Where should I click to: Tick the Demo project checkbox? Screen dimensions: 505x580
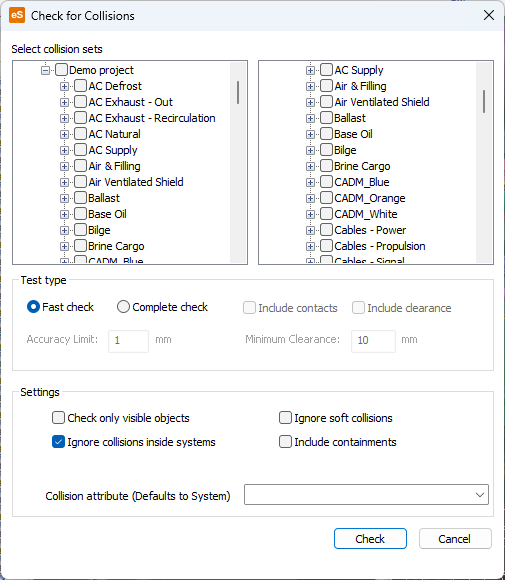[61, 70]
